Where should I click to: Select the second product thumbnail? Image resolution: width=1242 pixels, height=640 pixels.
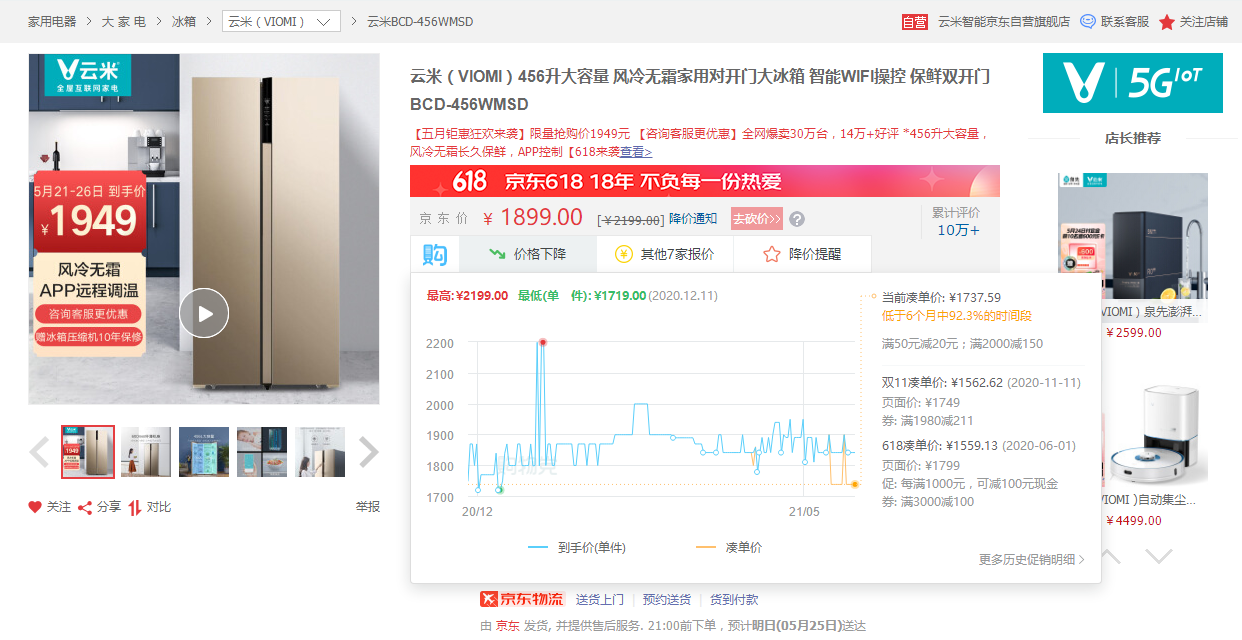pos(146,452)
